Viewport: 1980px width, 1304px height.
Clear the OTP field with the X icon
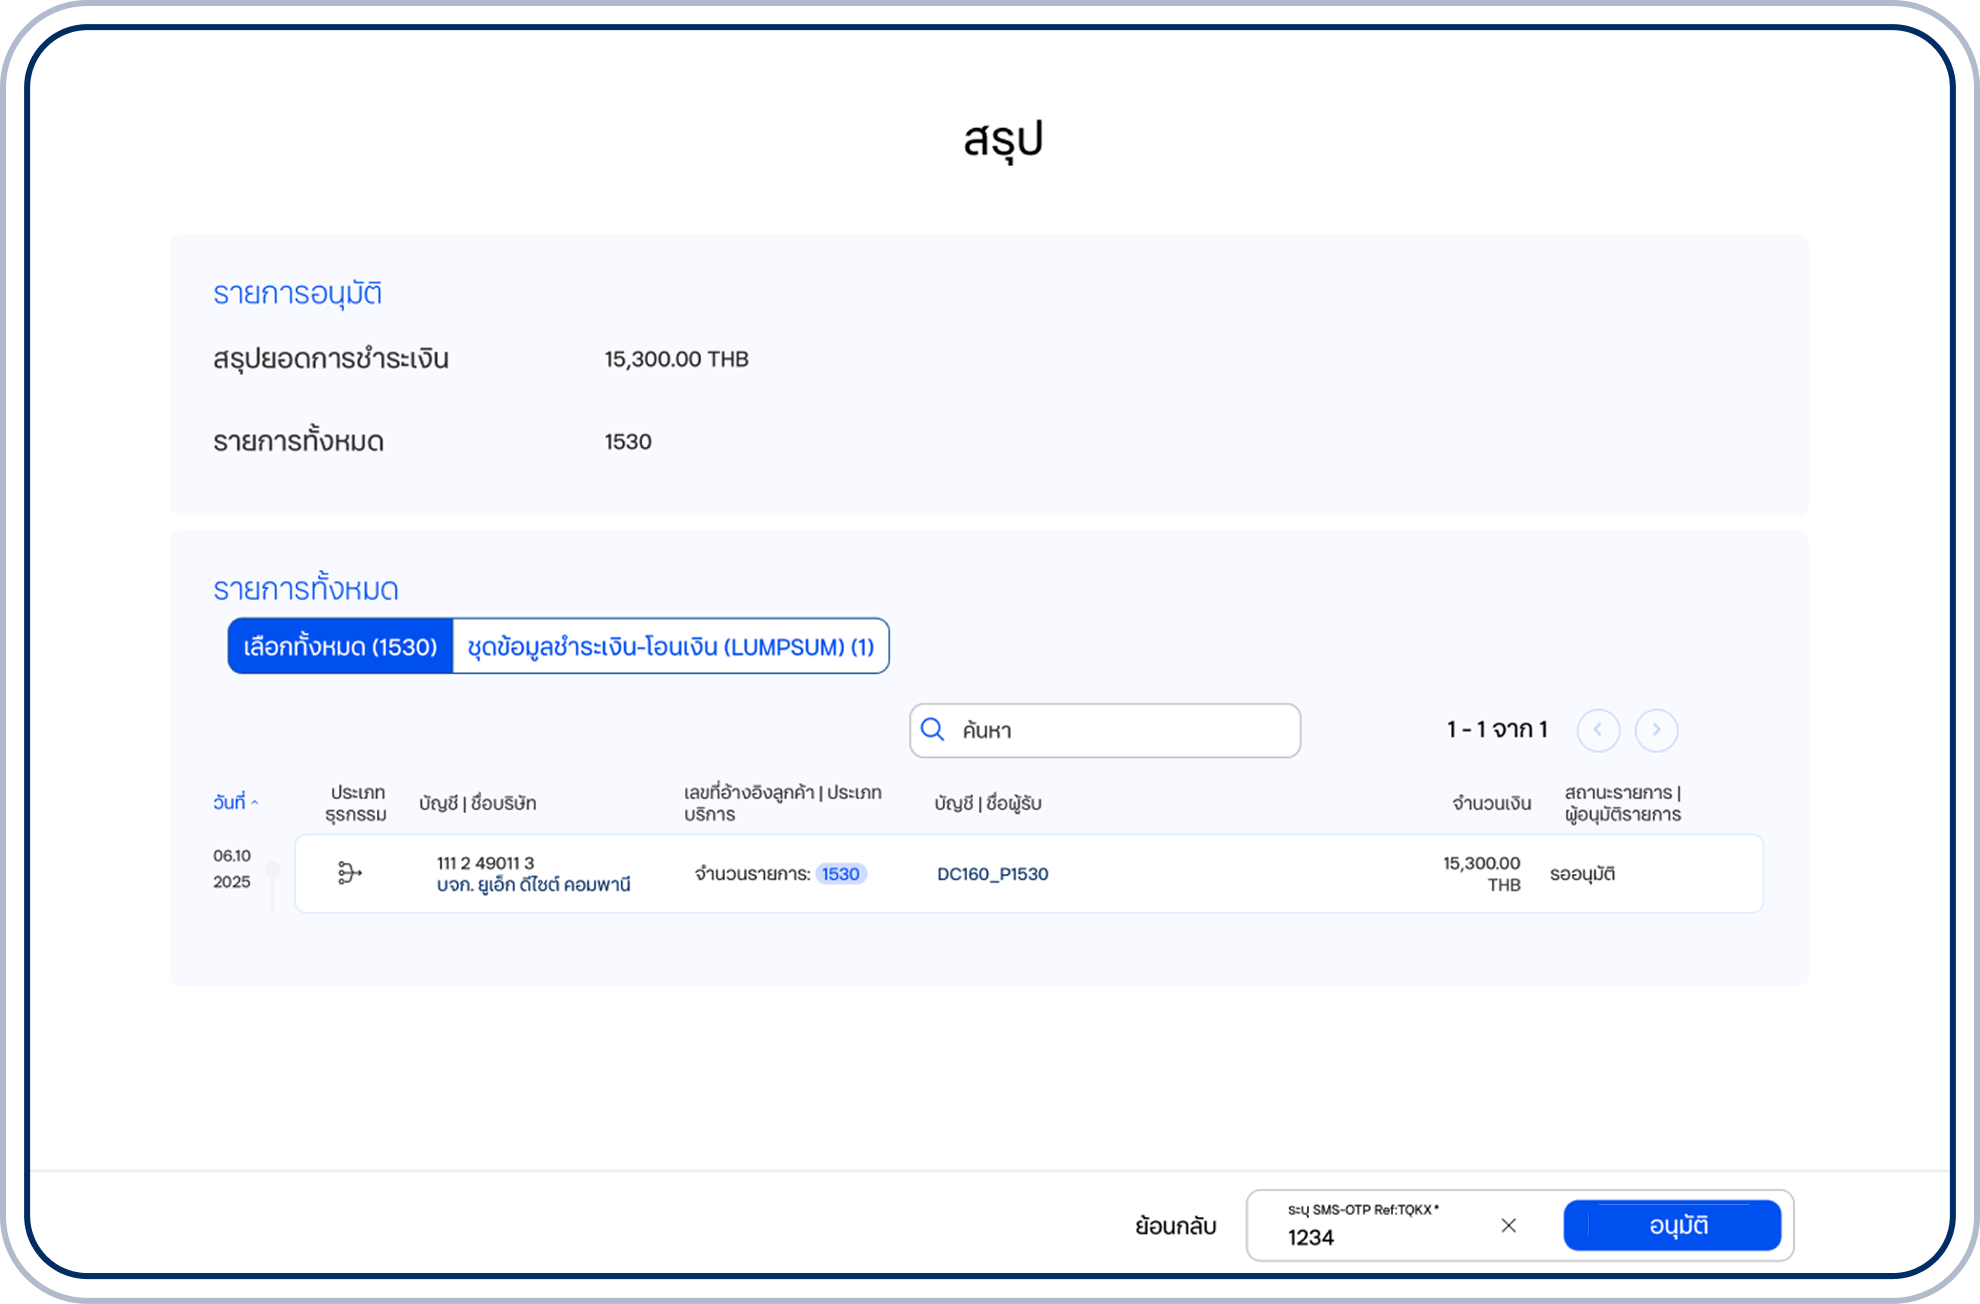1508,1224
